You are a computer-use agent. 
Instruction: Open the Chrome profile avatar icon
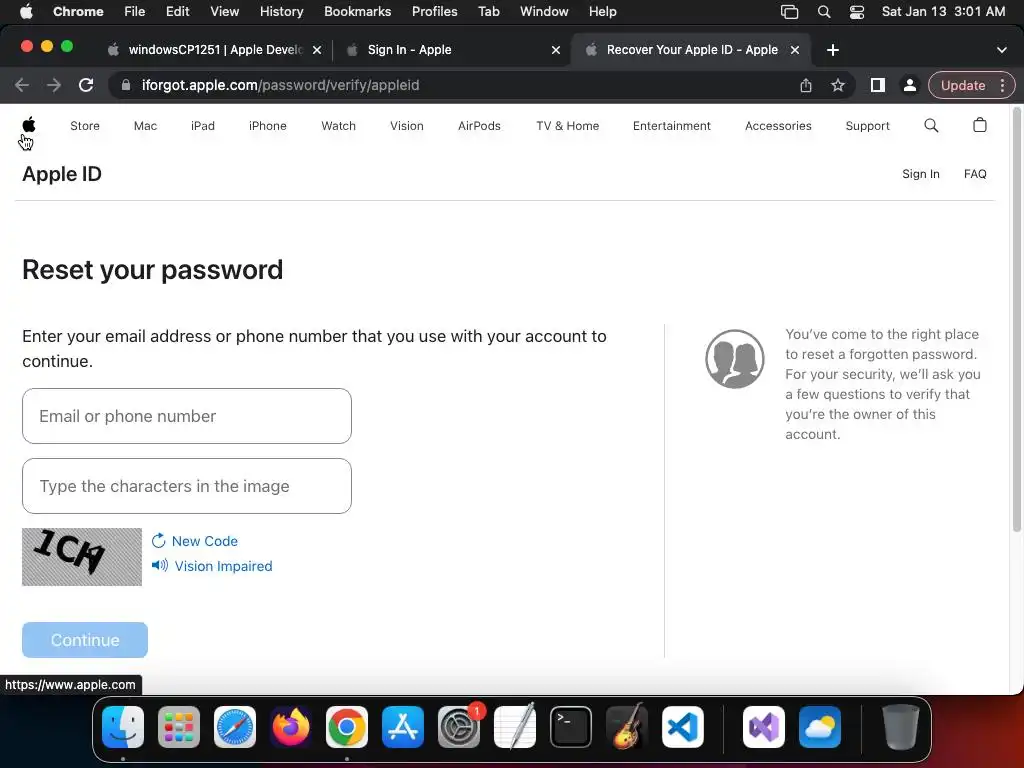909,85
